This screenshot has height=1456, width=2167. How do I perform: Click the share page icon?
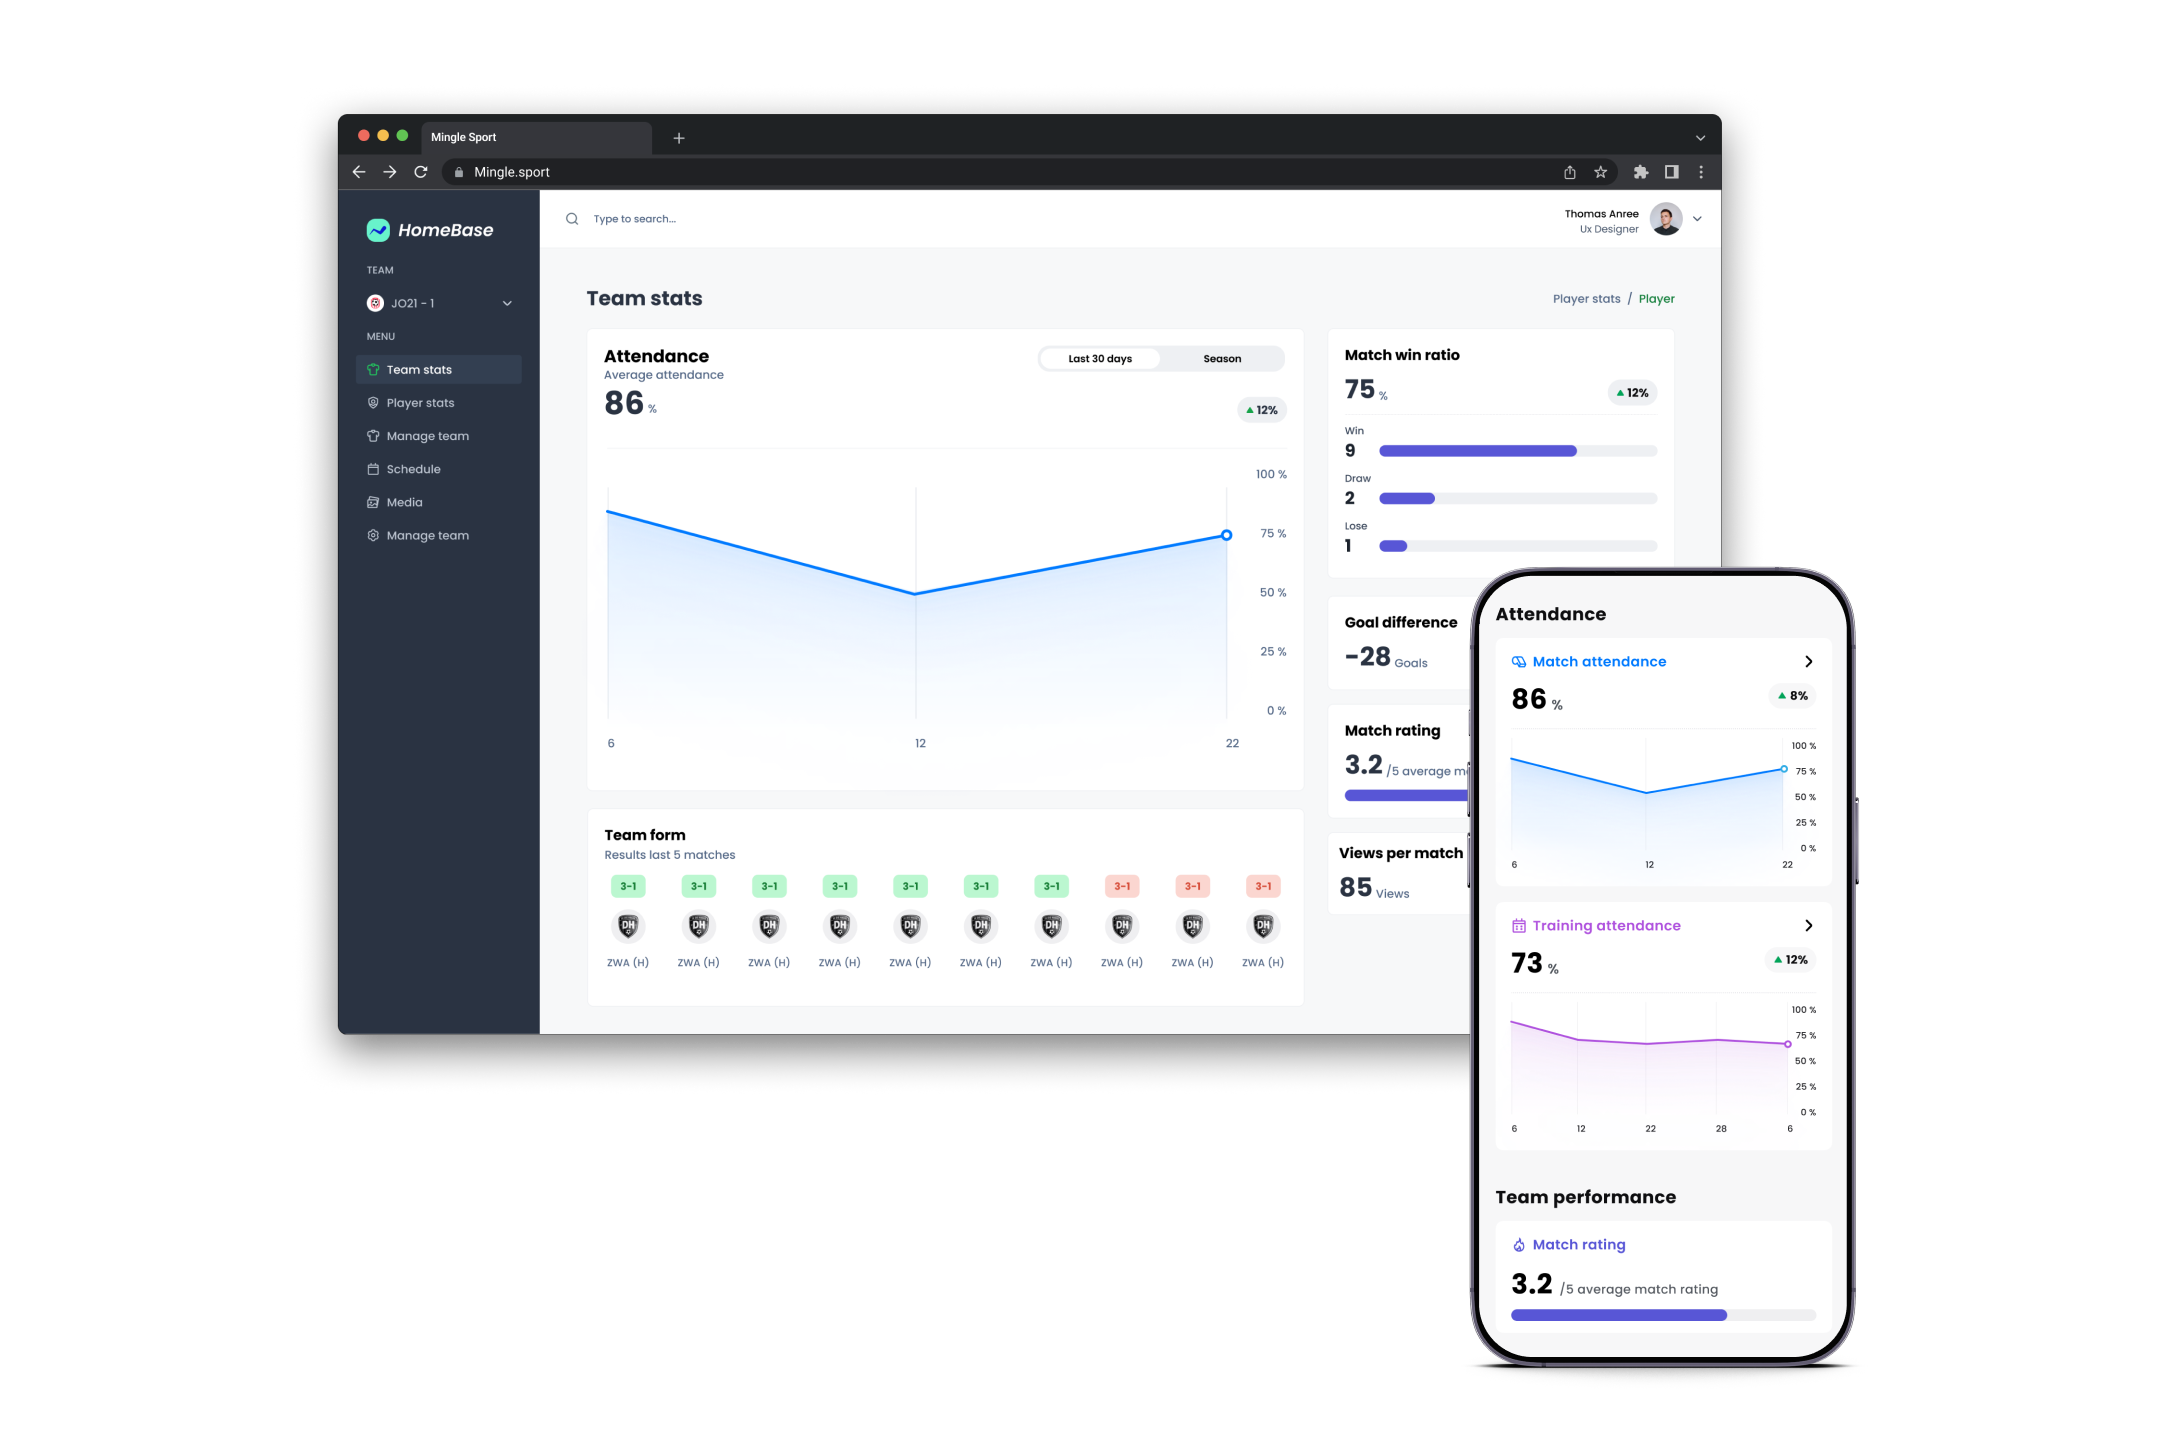(1570, 172)
